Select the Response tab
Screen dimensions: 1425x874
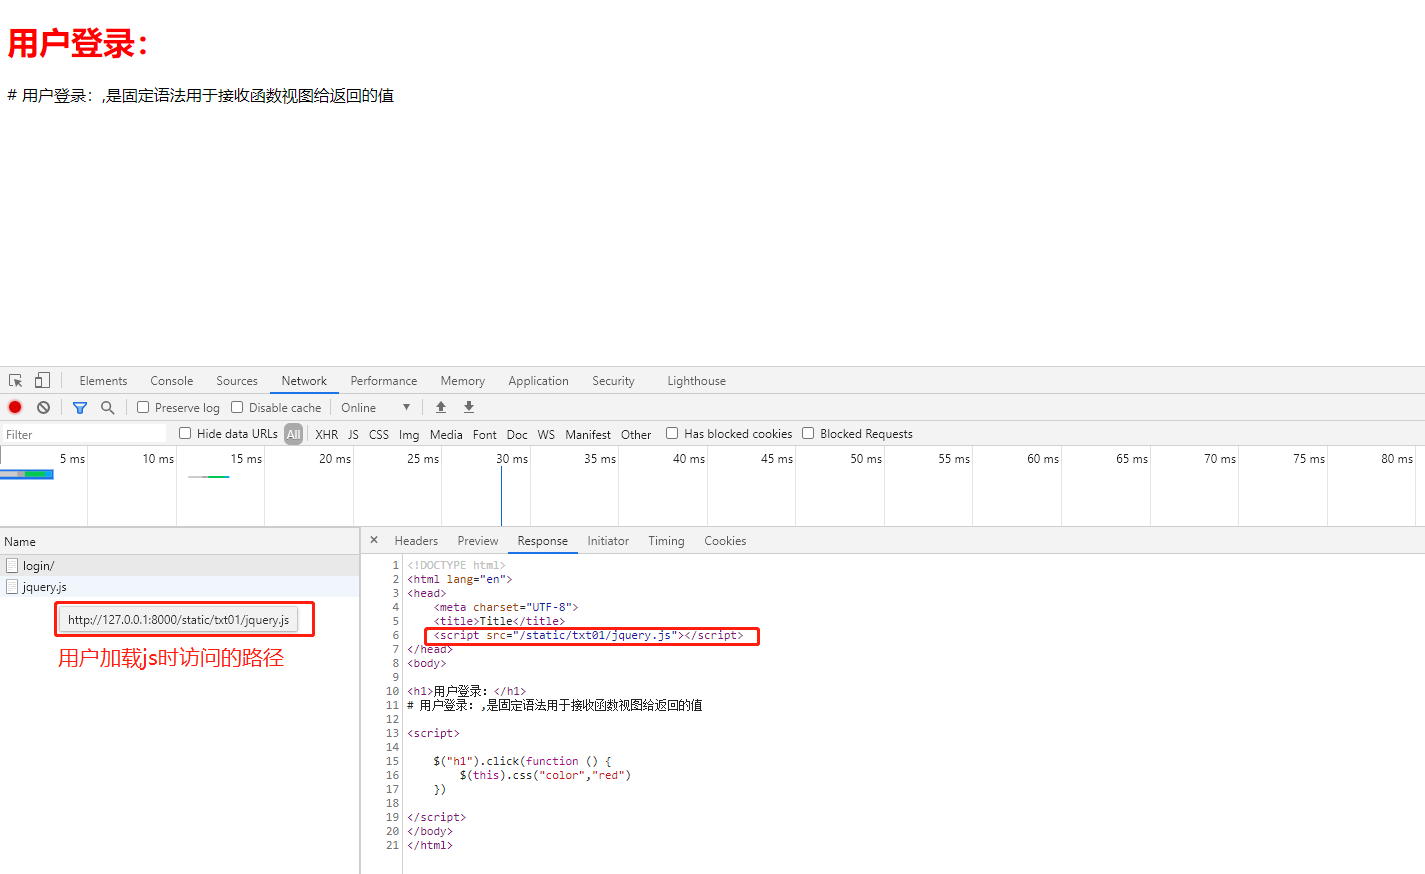(543, 541)
